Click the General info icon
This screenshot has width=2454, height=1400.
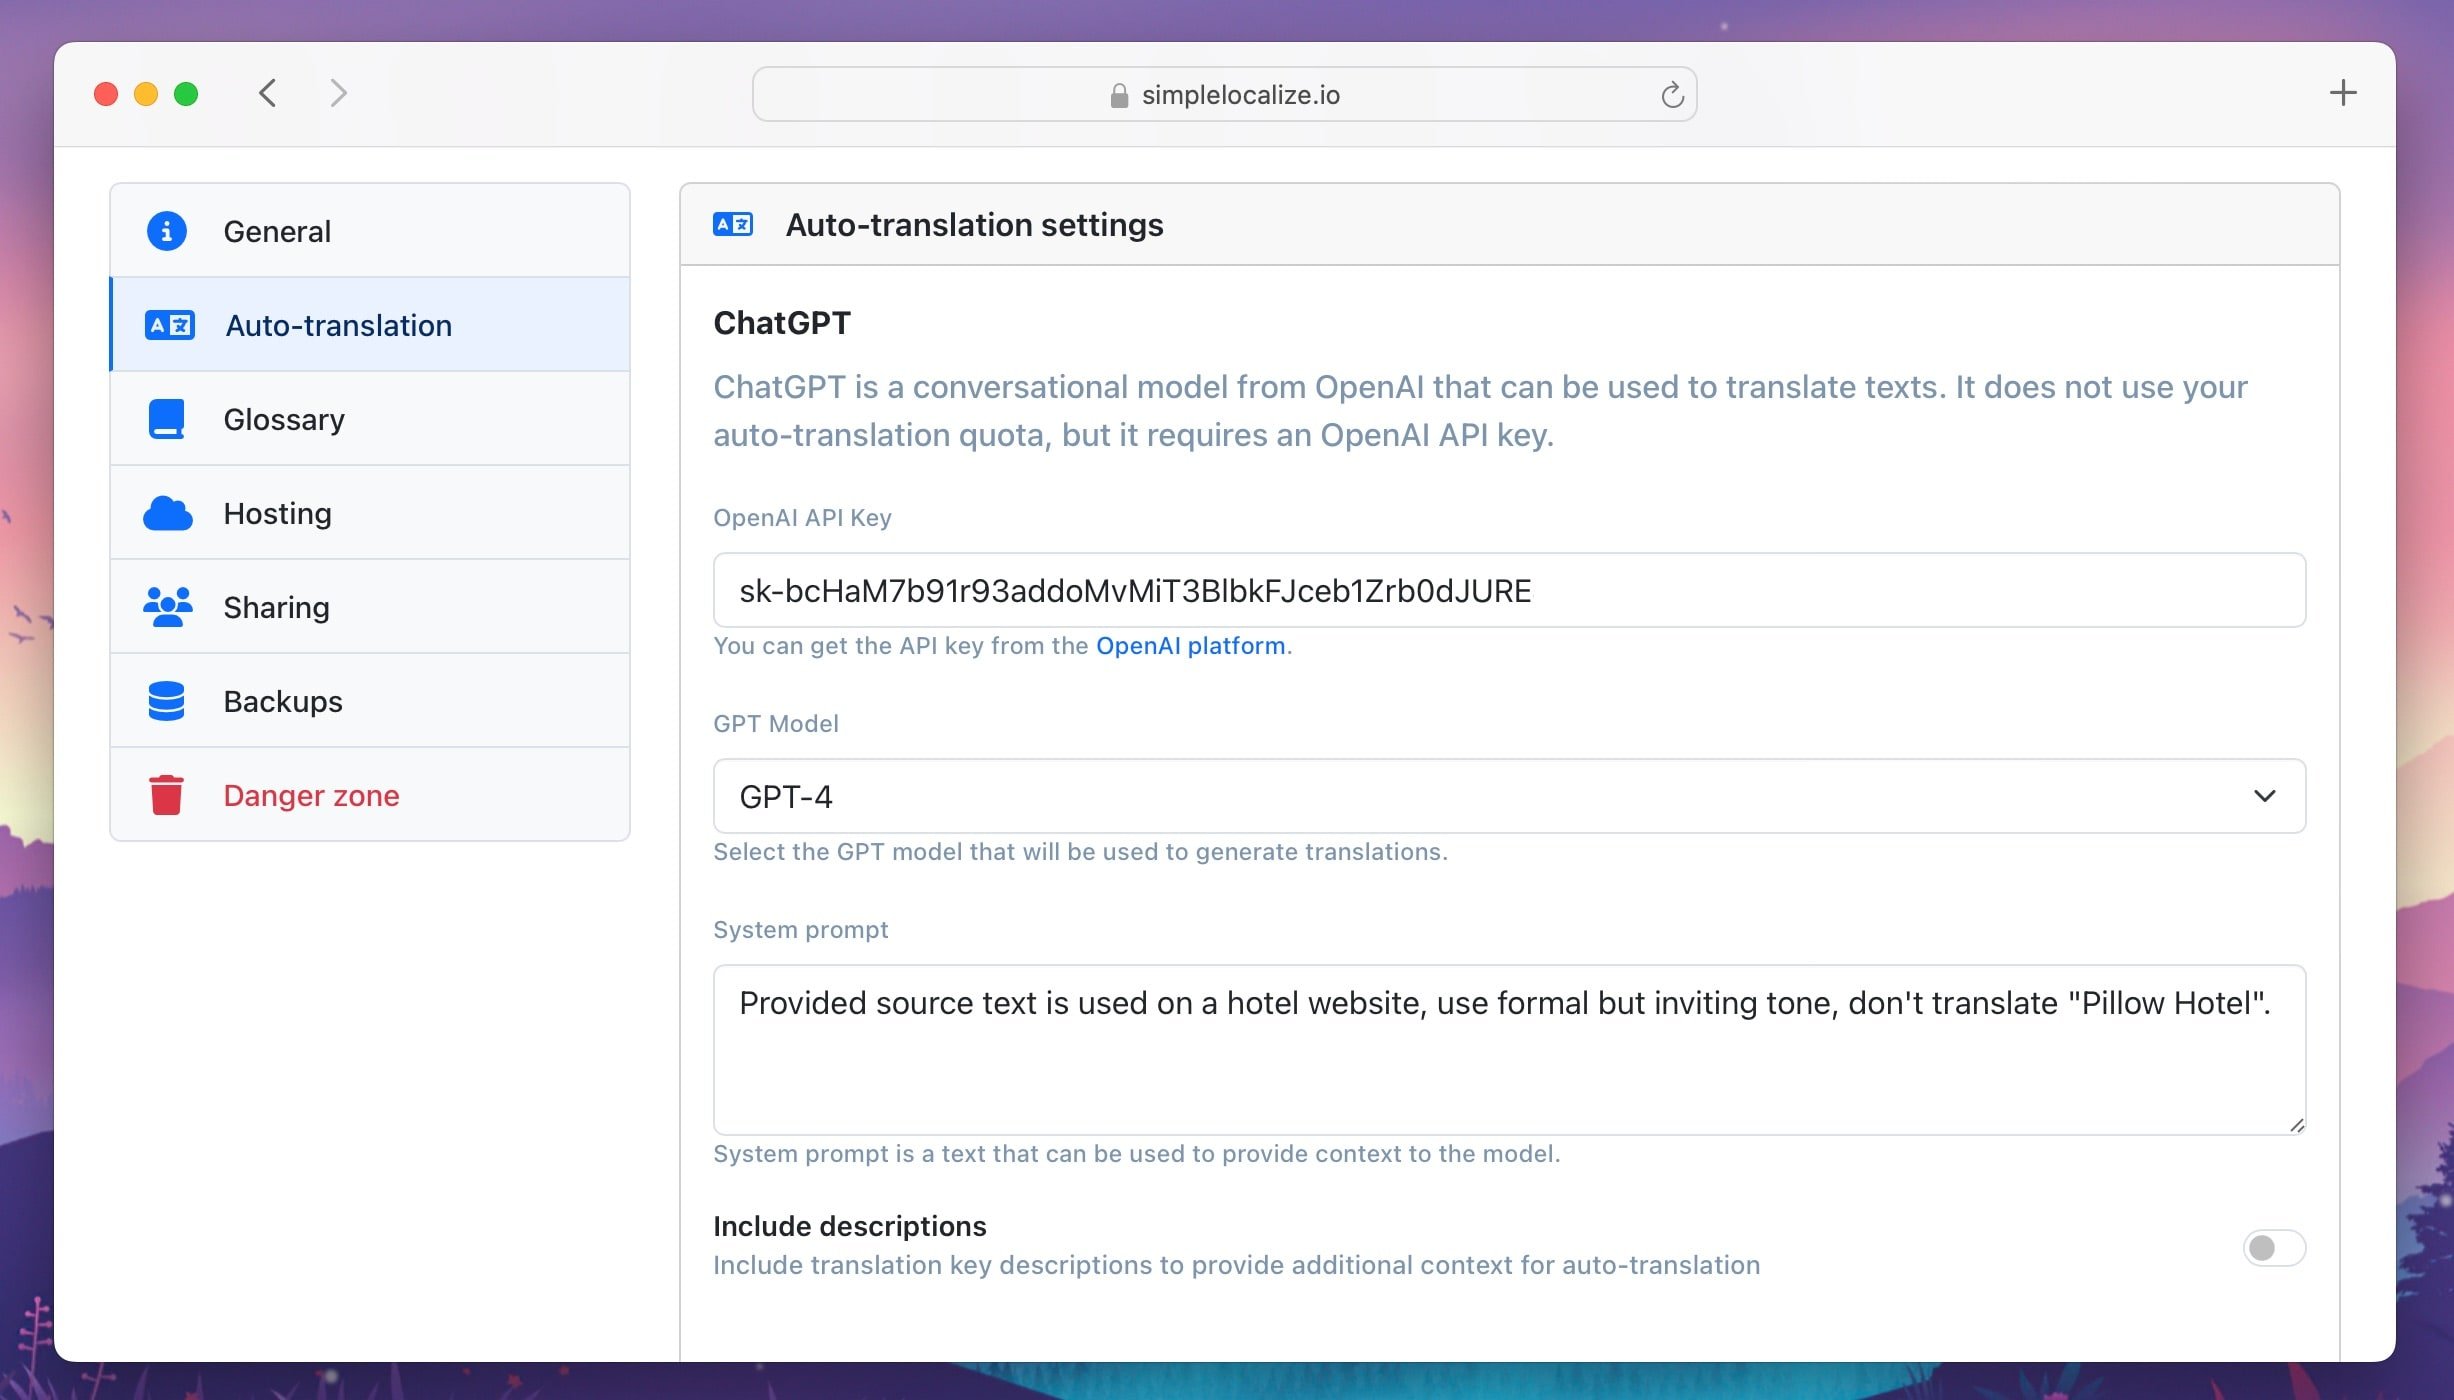[x=167, y=231]
